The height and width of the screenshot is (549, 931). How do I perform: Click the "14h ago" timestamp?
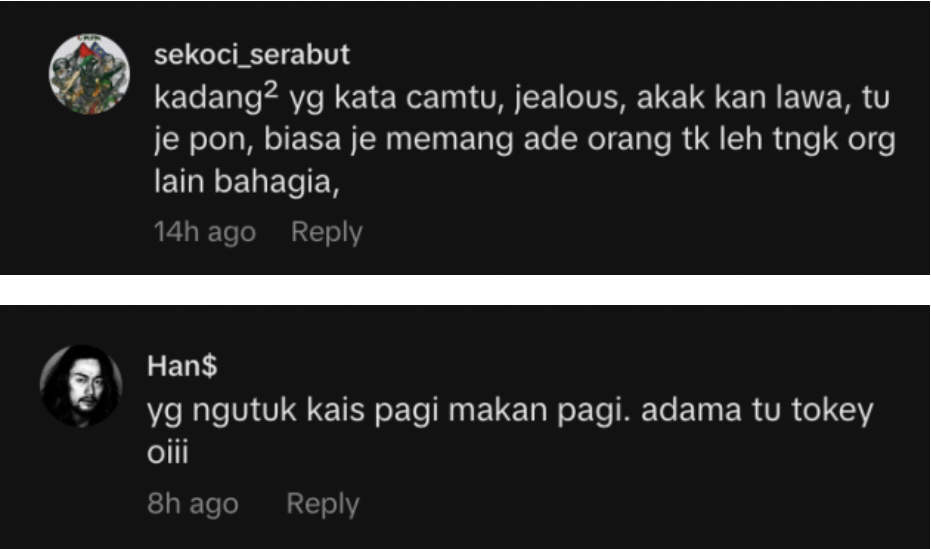pyautogui.click(x=205, y=232)
